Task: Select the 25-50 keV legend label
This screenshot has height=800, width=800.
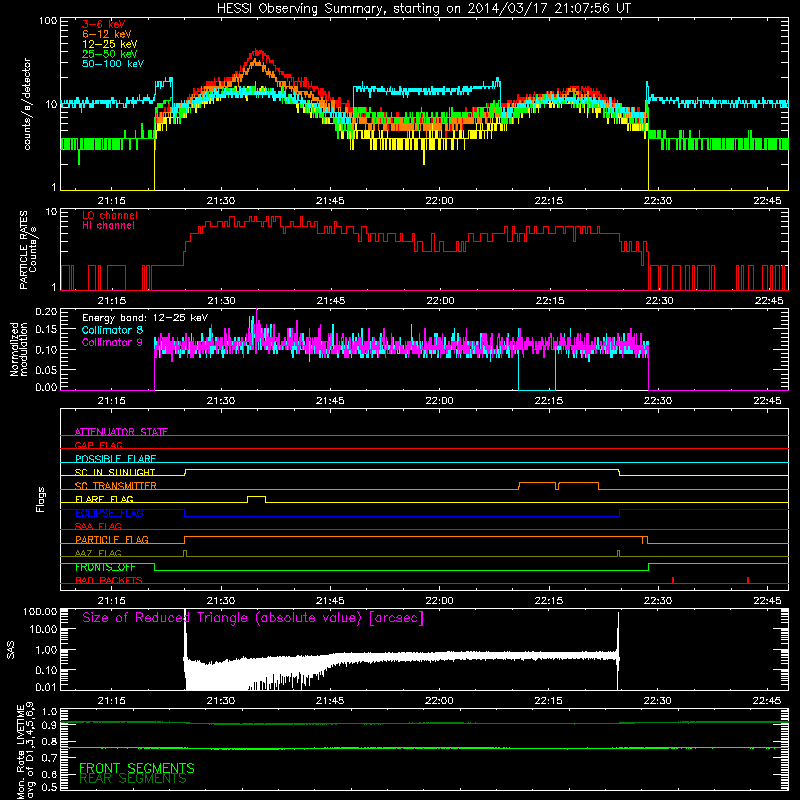Action: click(x=110, y=54)
